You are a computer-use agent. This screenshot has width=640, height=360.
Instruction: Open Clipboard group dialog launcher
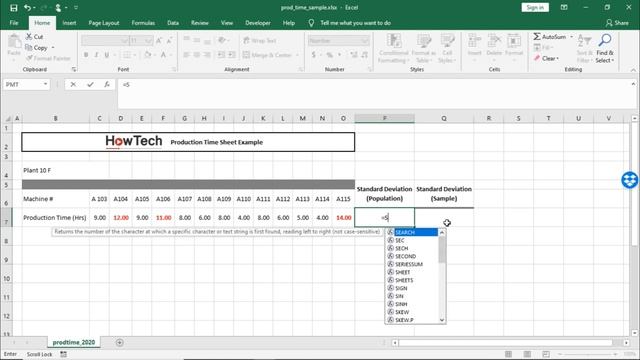(74, 69)
